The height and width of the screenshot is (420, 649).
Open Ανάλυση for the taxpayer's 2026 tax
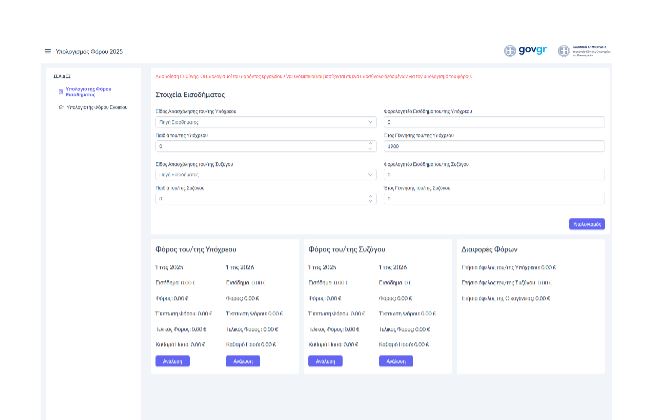[x=241, y=361]
